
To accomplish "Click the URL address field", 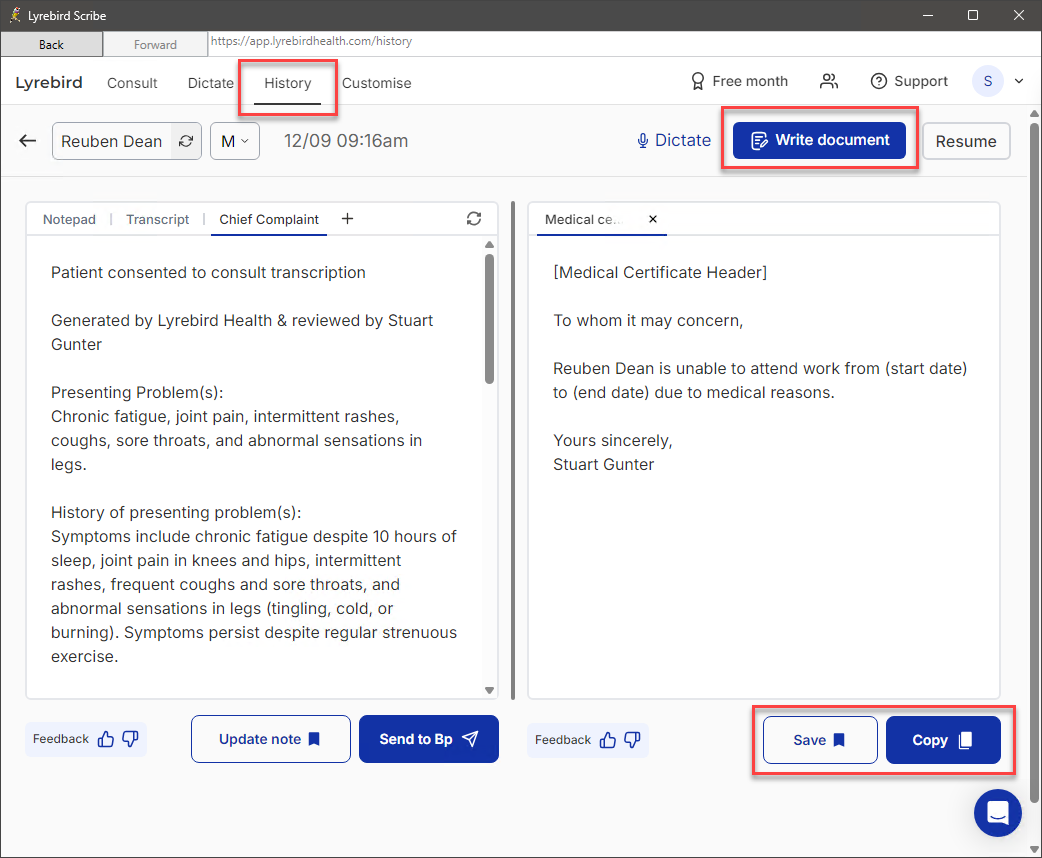I will point(623,41).
